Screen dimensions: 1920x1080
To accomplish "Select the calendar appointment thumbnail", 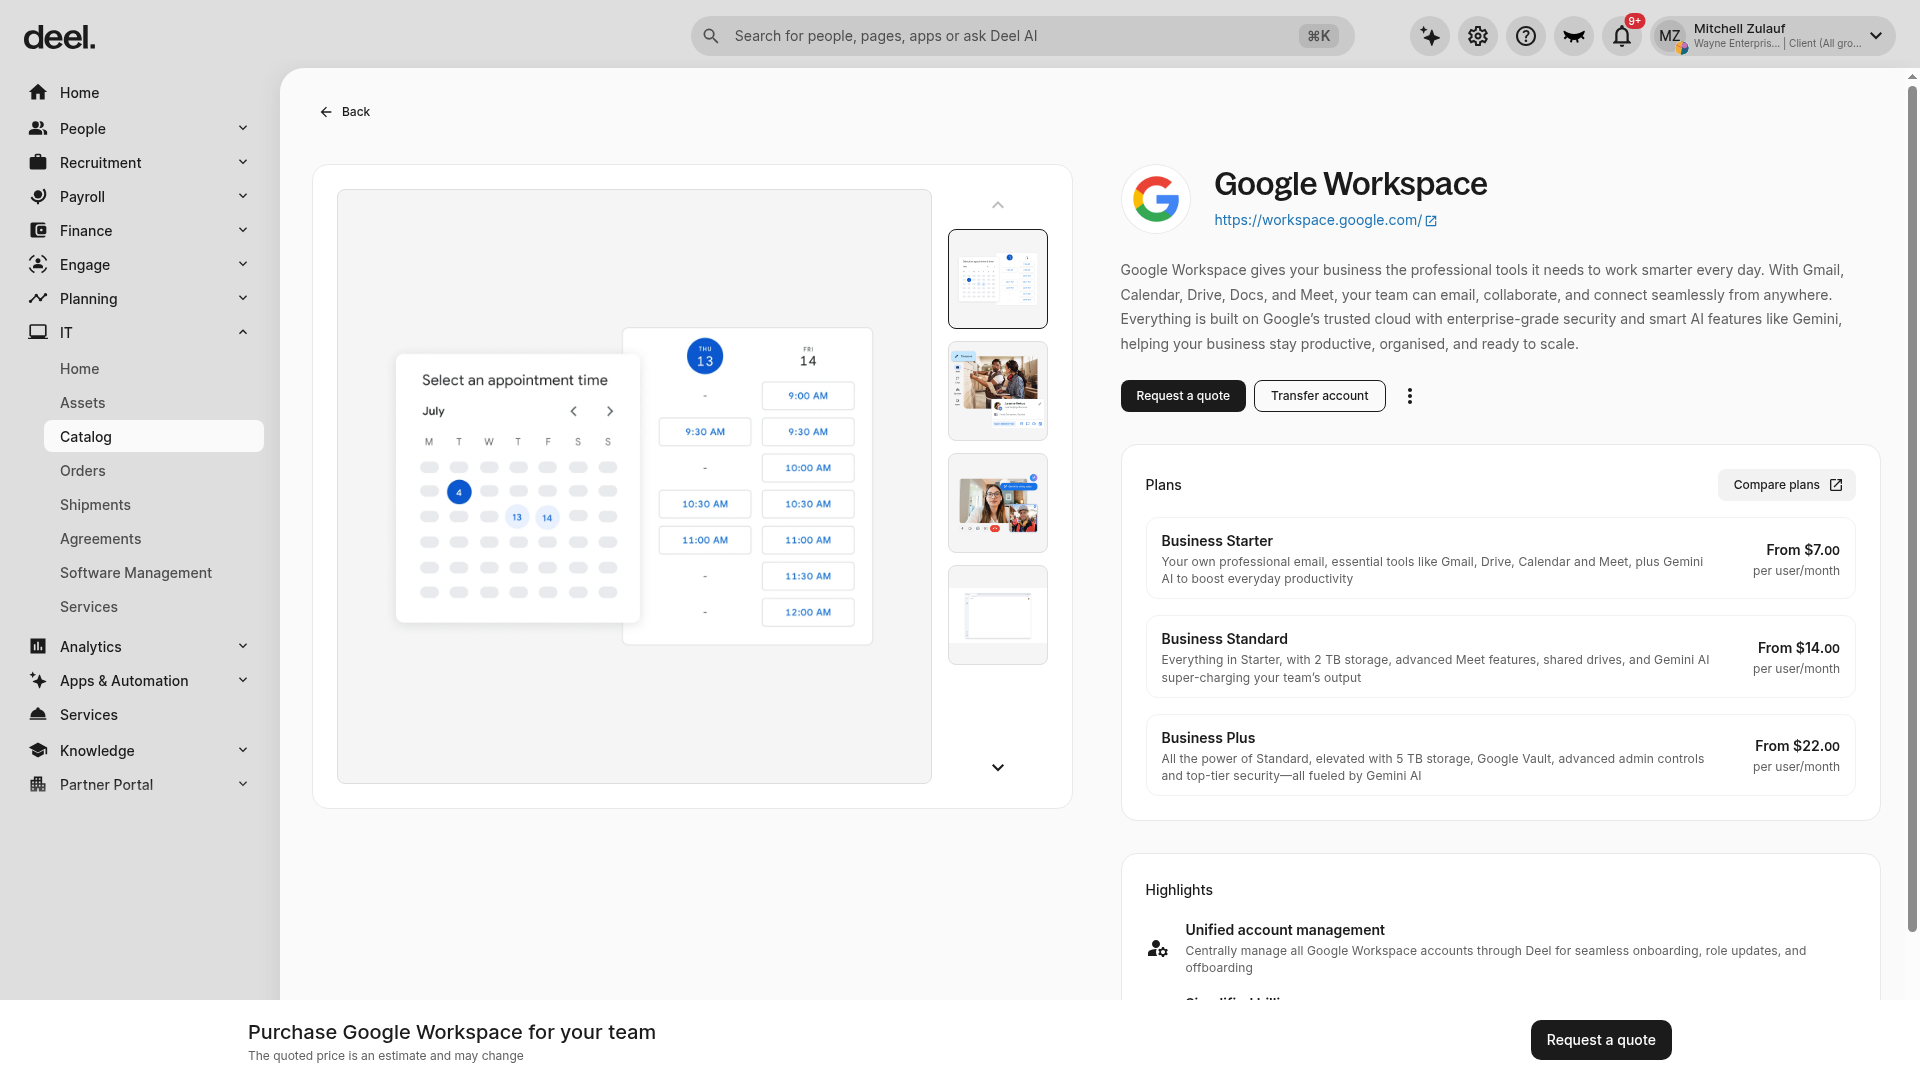I will pos(998,279).
